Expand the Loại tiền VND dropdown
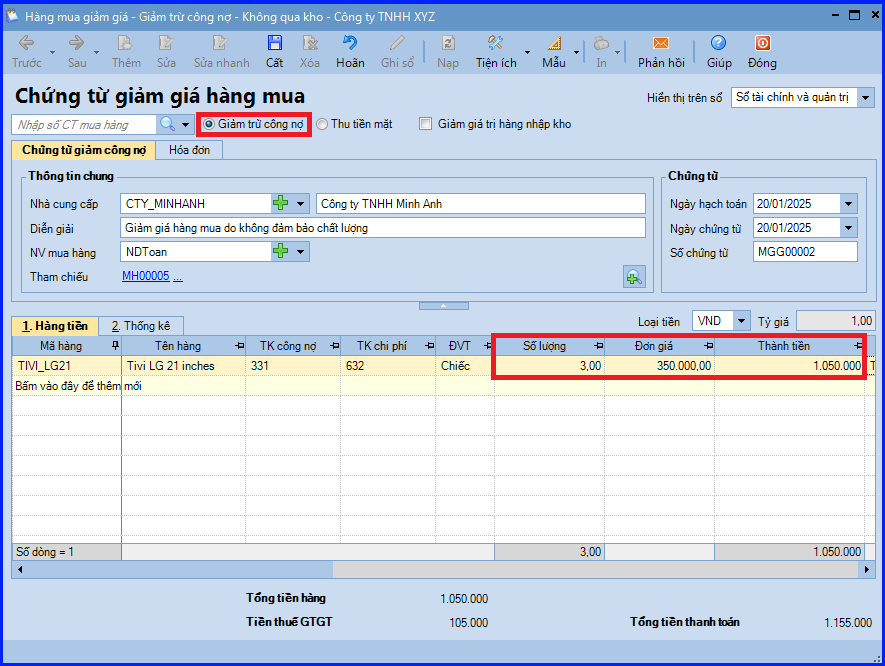Screen dimensions: 885x666 (x=741, y=321)
